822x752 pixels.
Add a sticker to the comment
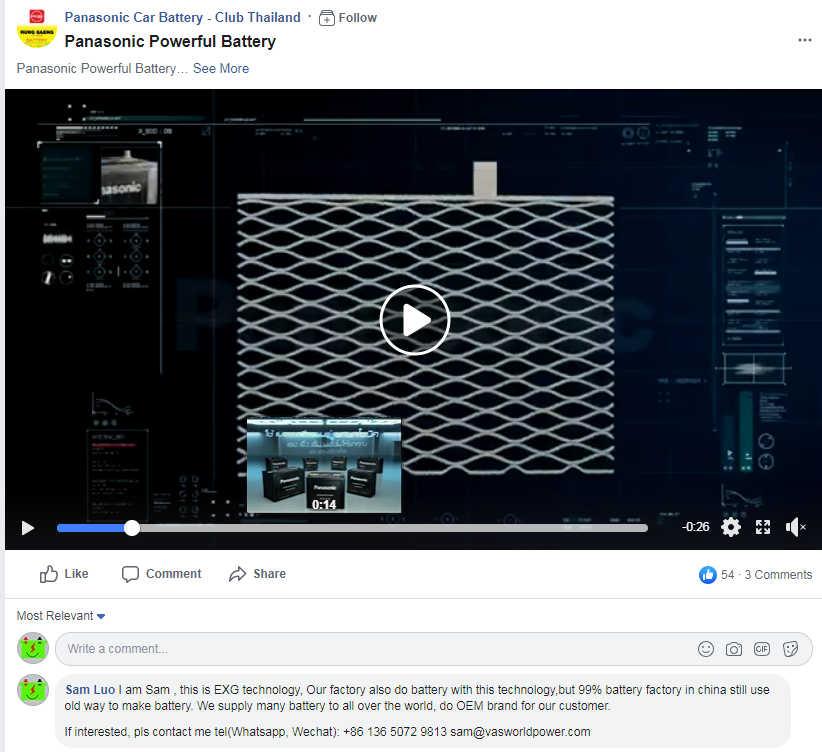(790, 649)
